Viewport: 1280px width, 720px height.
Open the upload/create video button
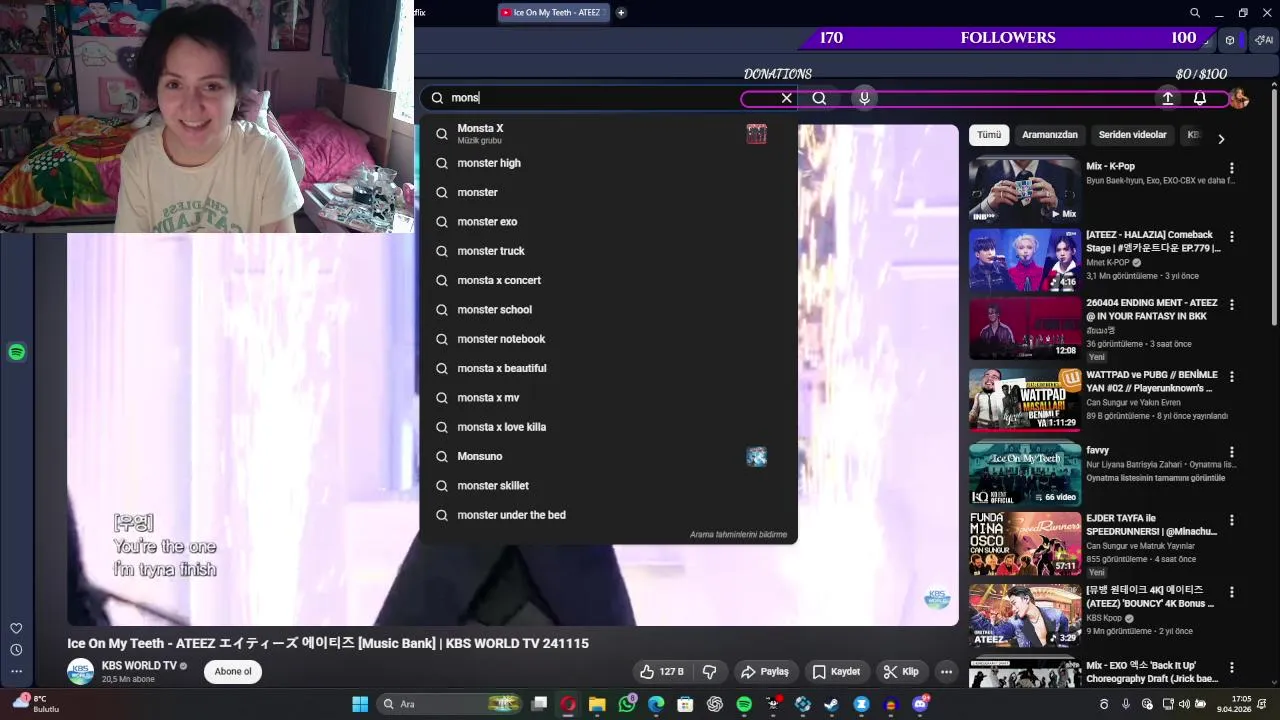coord(1167,98)
